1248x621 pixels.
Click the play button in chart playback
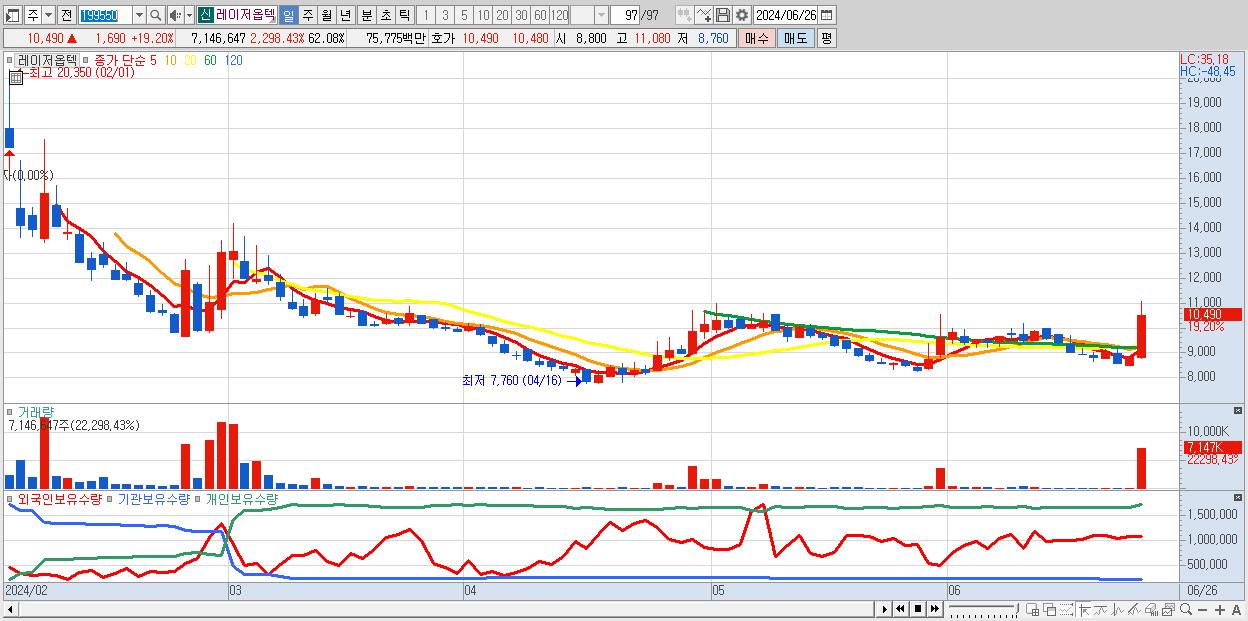[x=884, y=609]
